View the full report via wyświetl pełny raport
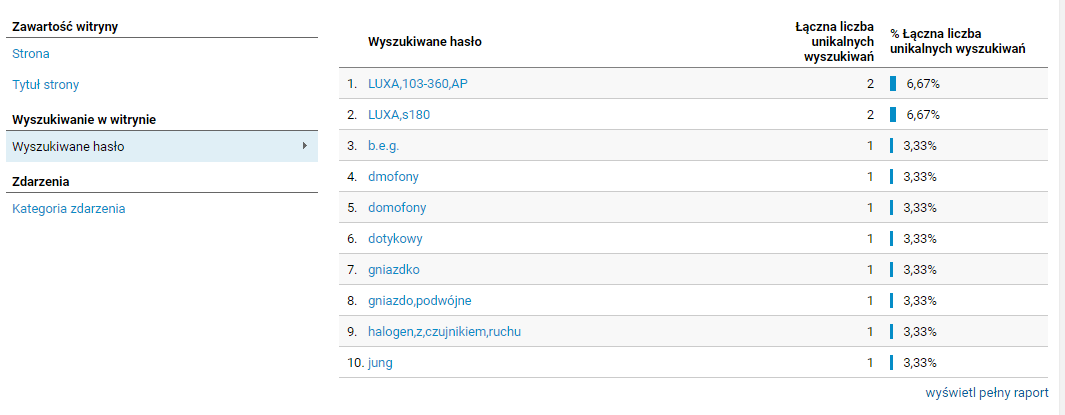1065x415 pixels. coord(987,393)
